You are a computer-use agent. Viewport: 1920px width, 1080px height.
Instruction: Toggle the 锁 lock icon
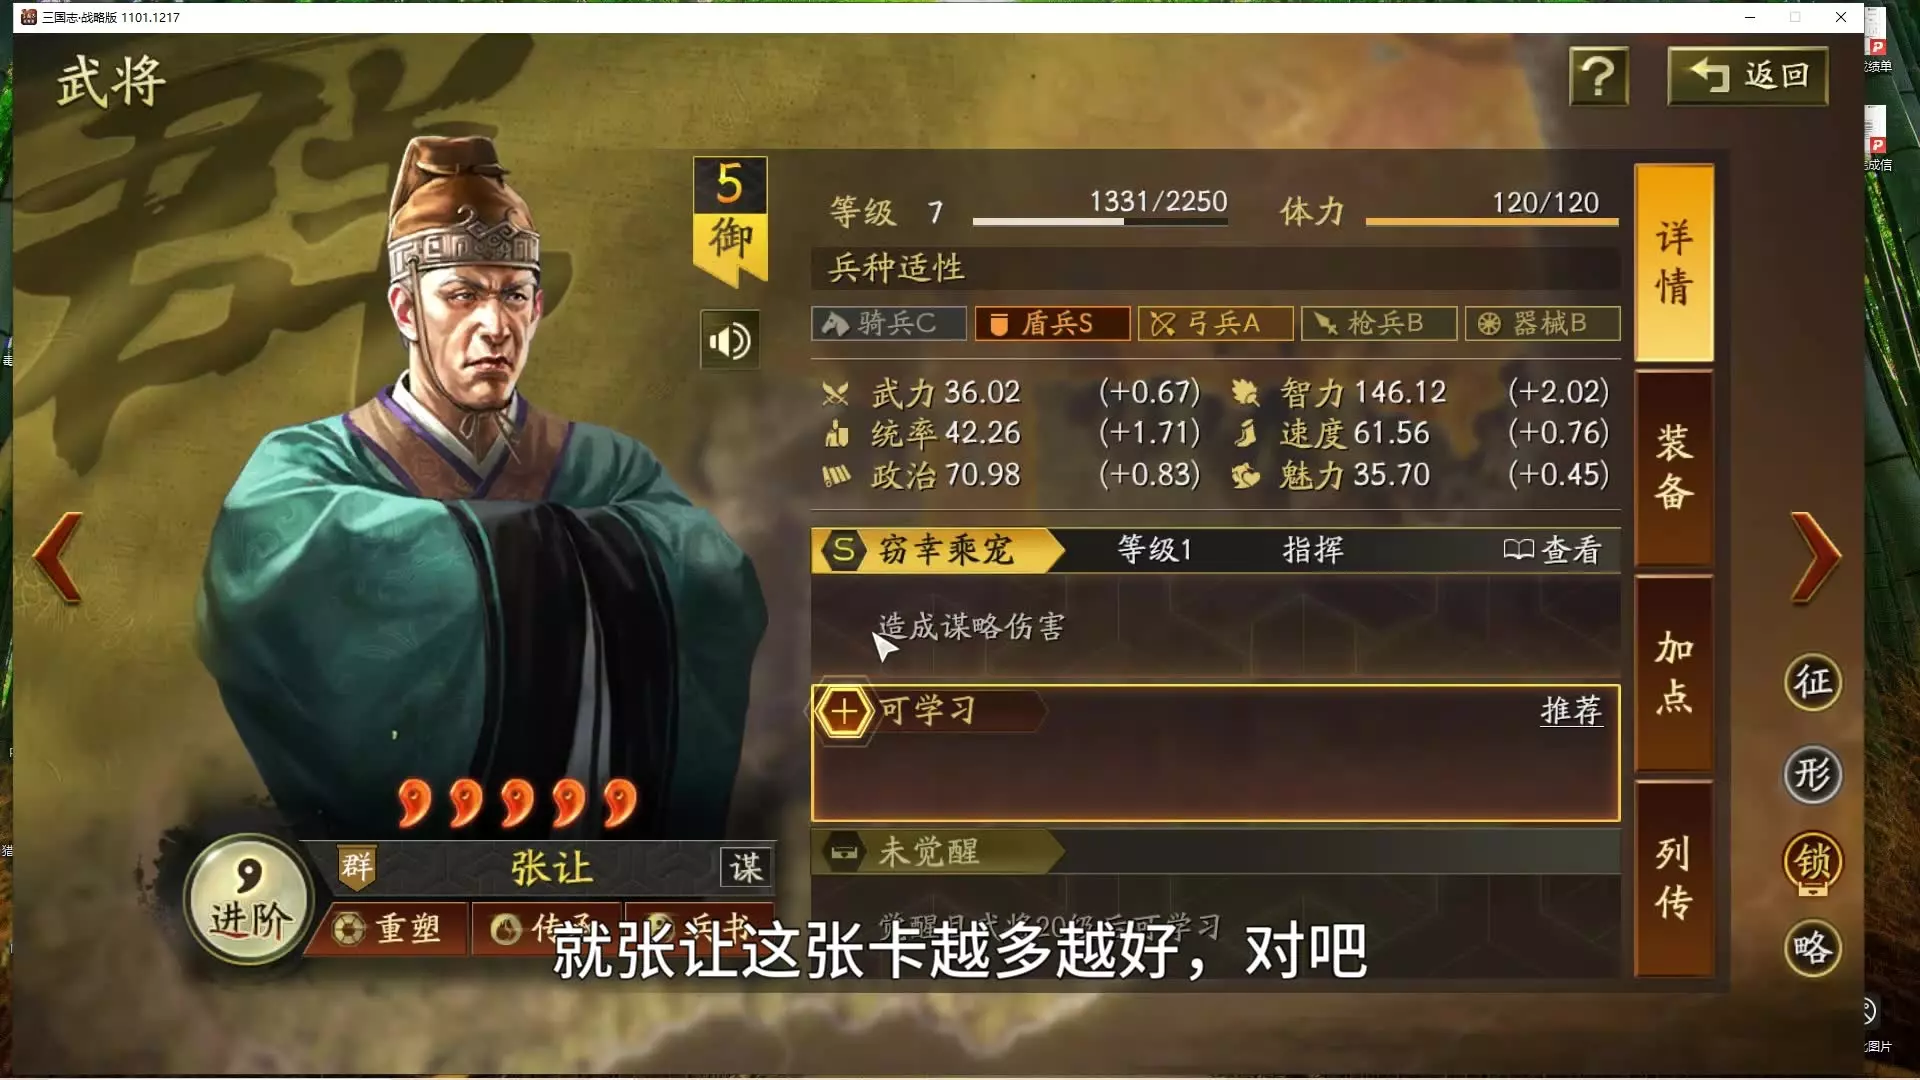pyautogui.click(x=1812, y=862)
